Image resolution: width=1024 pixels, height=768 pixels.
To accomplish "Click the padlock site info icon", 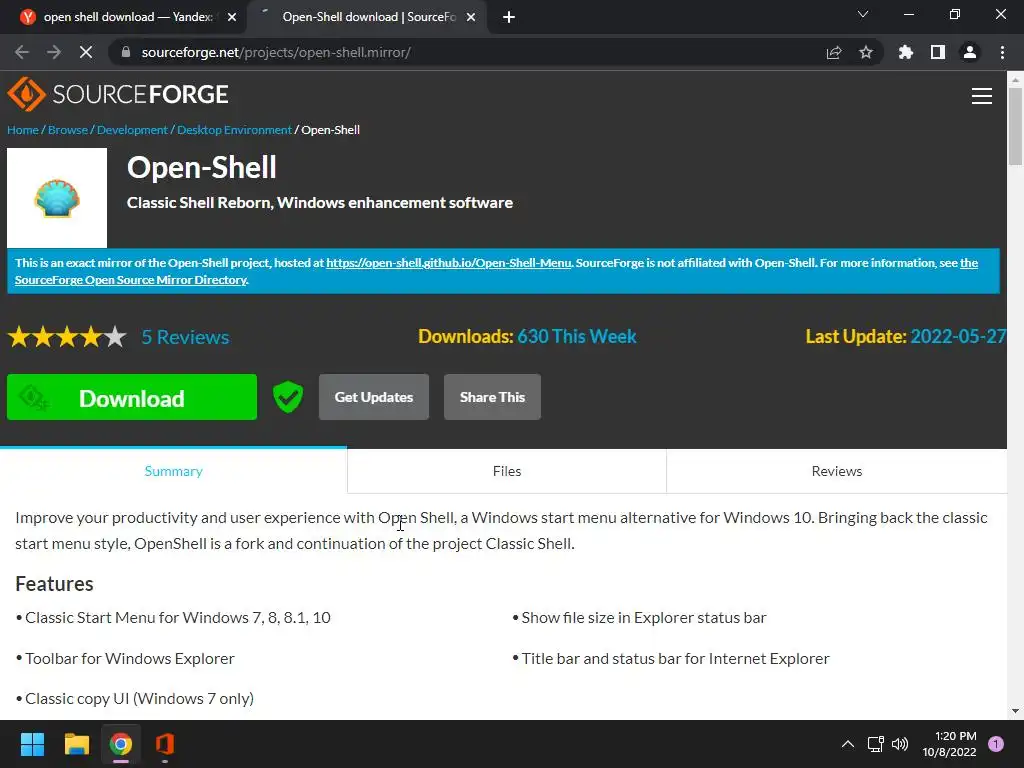I will coord(126,52).
